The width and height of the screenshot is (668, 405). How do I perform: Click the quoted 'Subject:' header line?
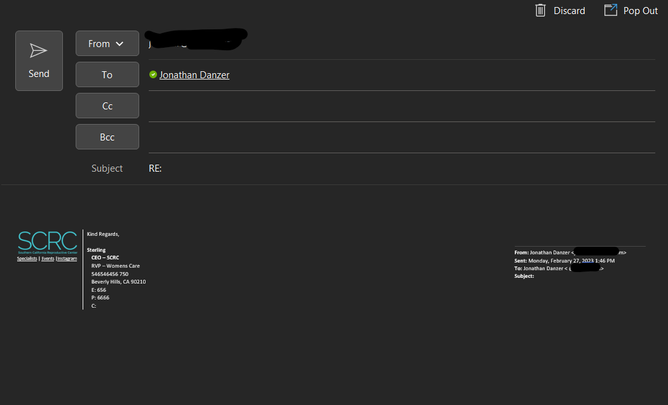click(x=524, y=276)
